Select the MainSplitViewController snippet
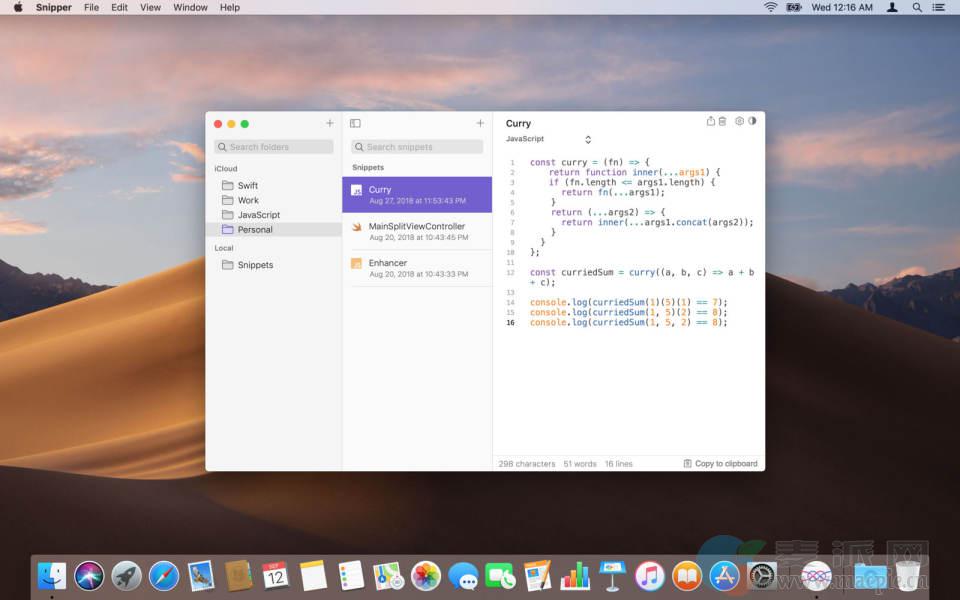Viewport: 960px width, 600px height. coord(417,231)
